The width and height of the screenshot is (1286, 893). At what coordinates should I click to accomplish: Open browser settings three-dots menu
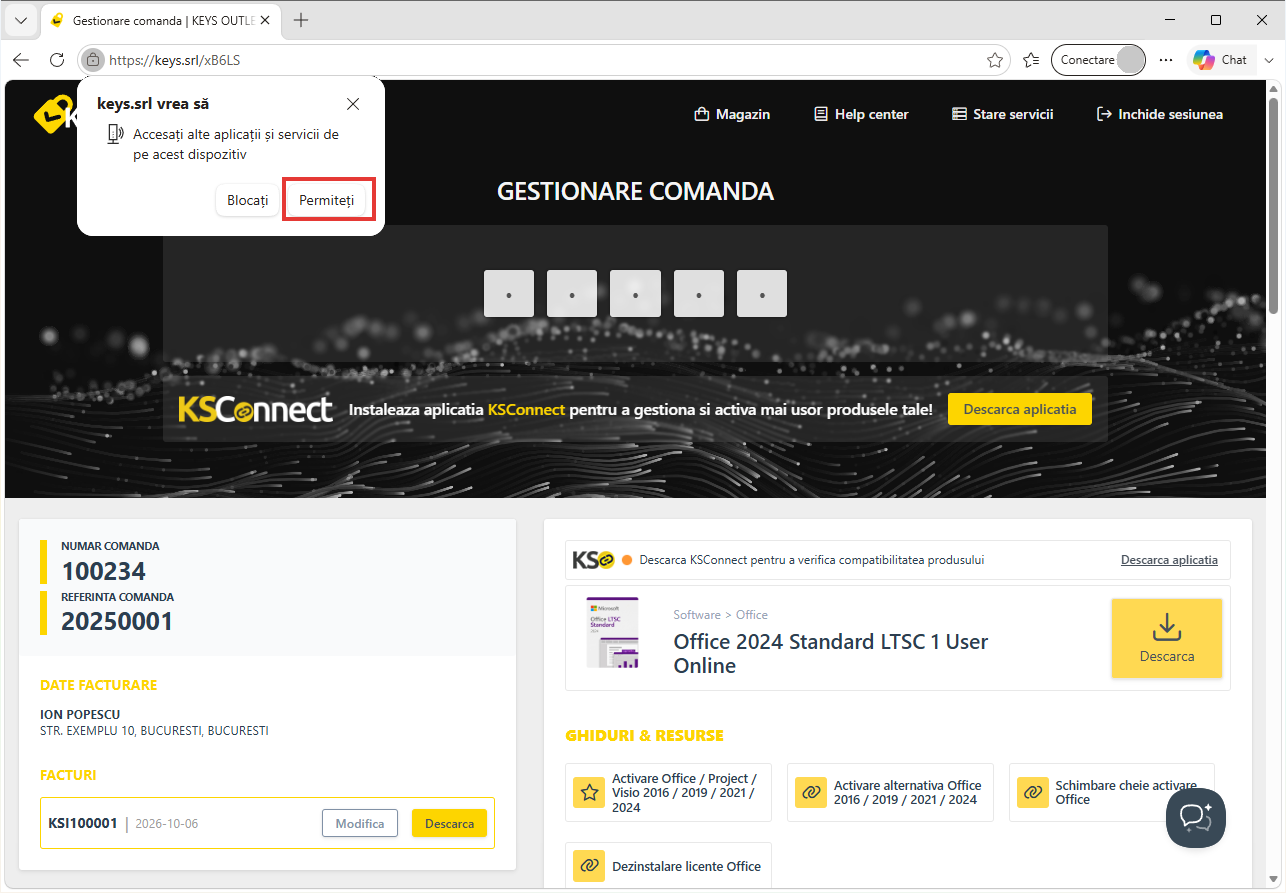click(1166, 60)
